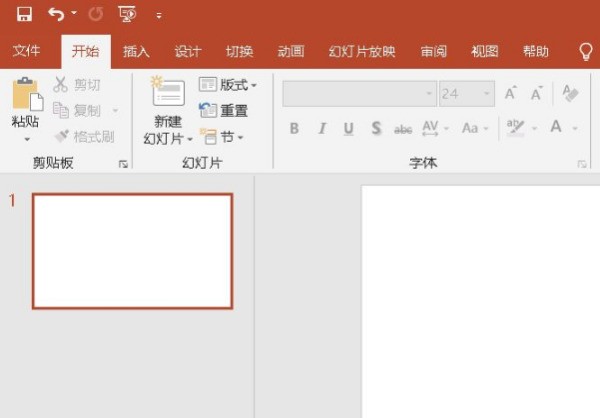
Task: Toggle Italic formatting
Action: coord(322,128)
